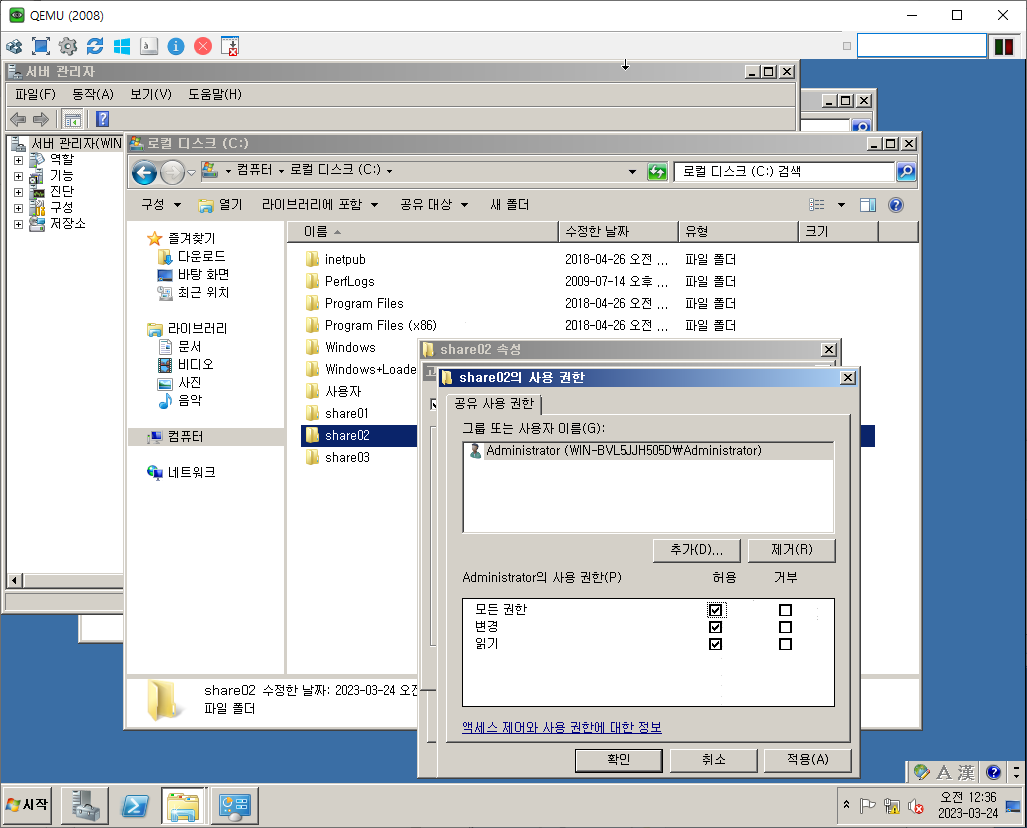The width and height of the screenshot is (1027, 828).
Task: Open the address bar history dropdown
Action: (x=632, y=172)
